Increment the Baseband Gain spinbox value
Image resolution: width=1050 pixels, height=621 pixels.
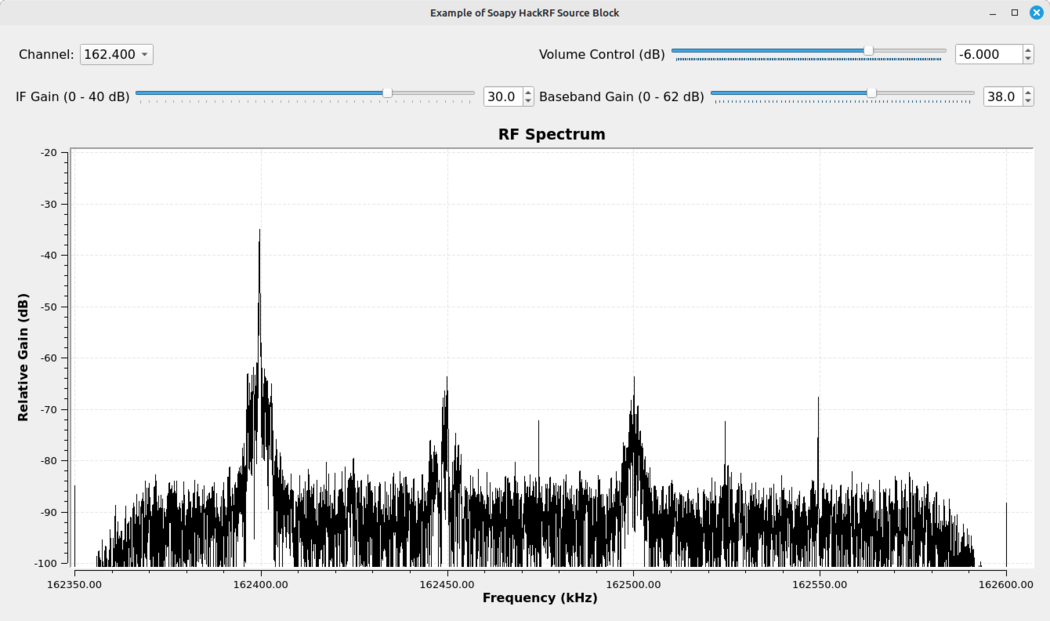click(x=1028, y=91)
